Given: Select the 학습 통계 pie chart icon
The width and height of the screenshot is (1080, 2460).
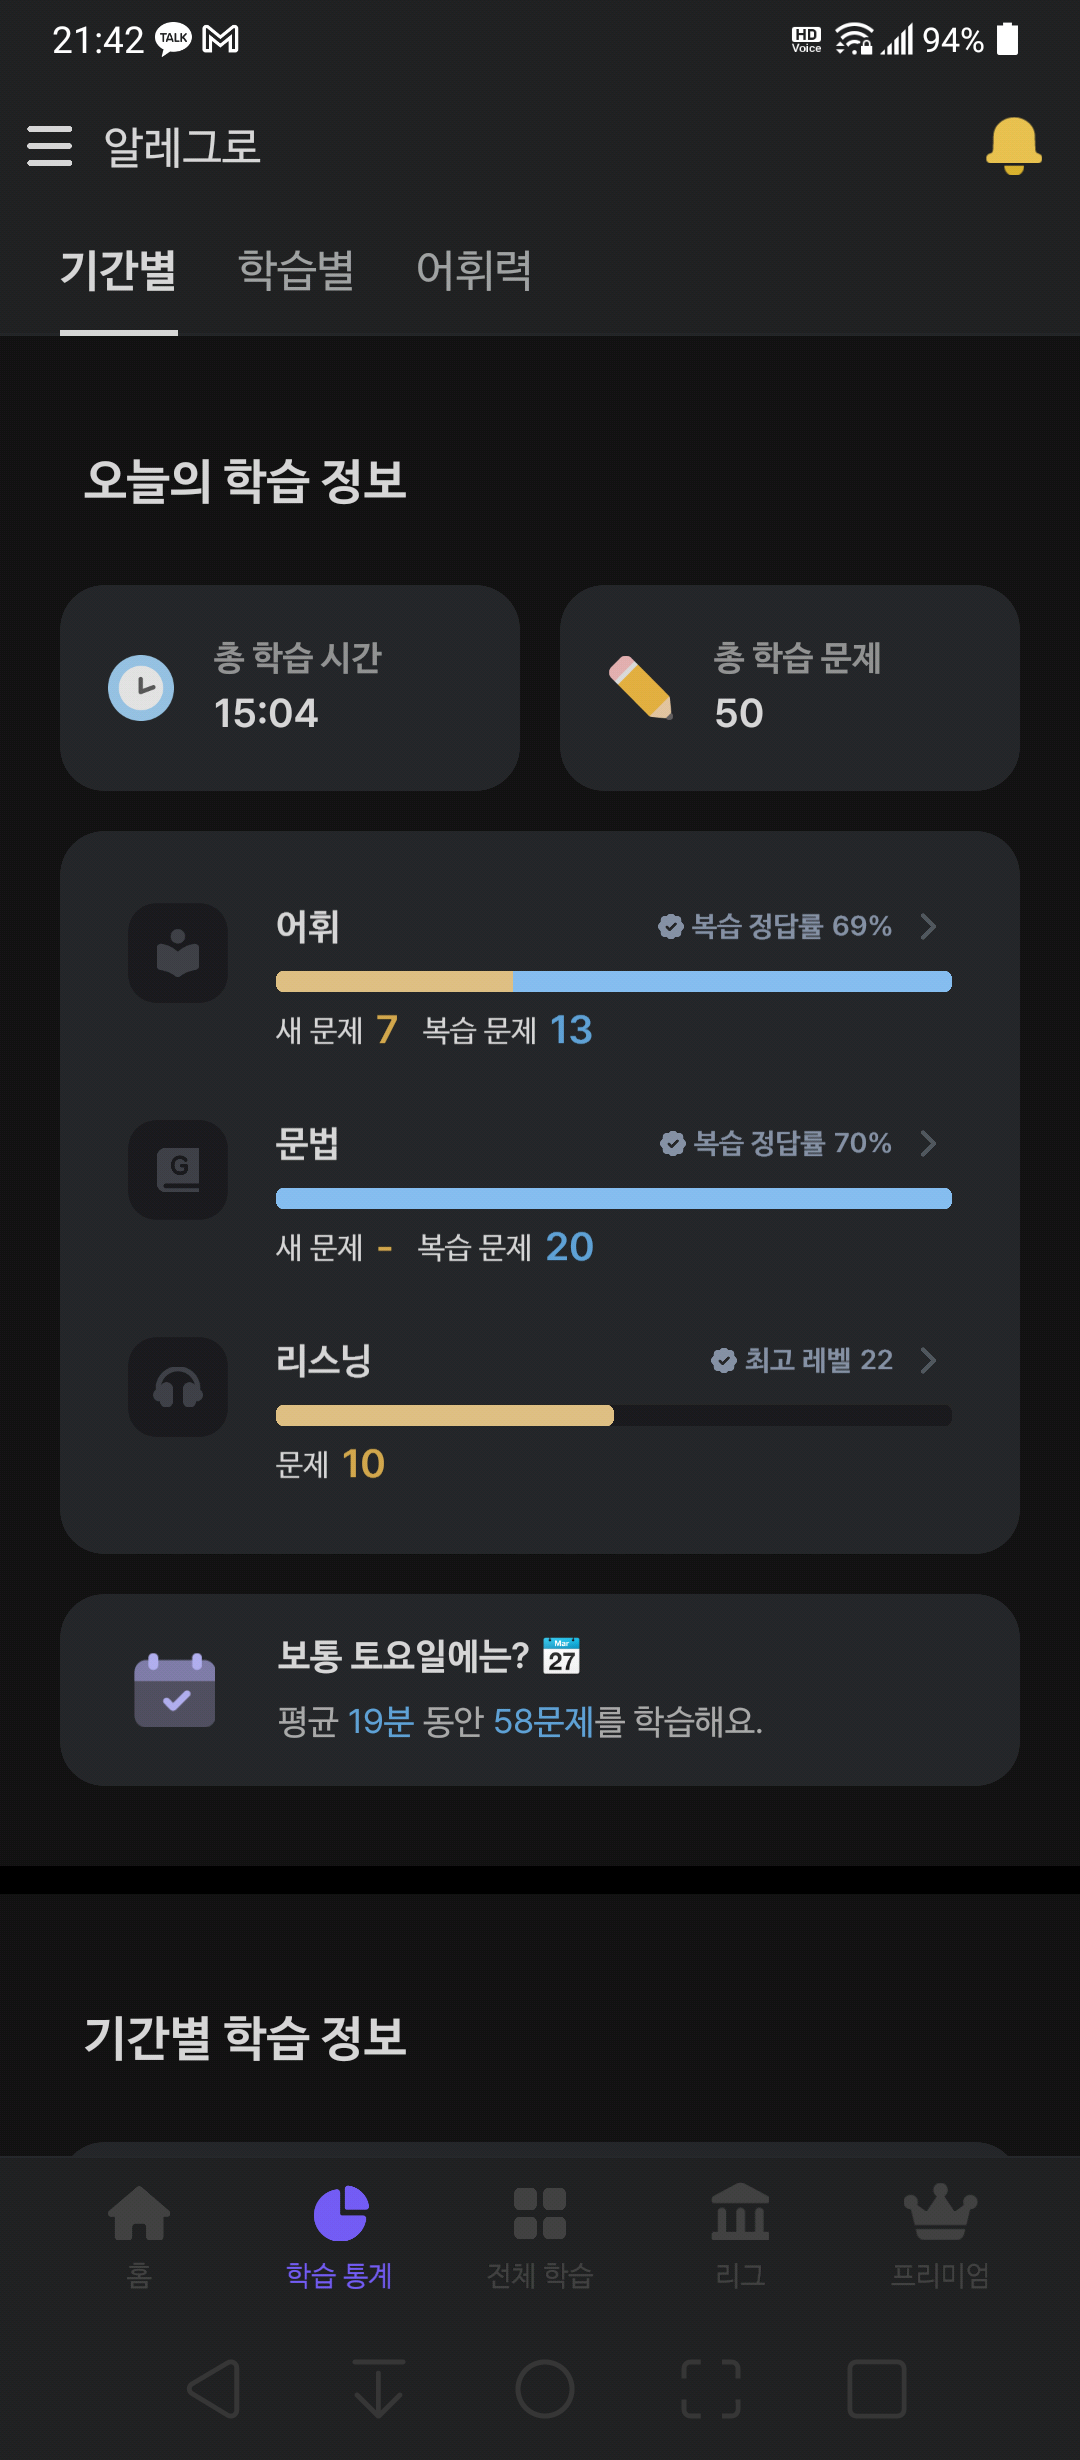Looking at the screenshot, I should (340, 2214).
